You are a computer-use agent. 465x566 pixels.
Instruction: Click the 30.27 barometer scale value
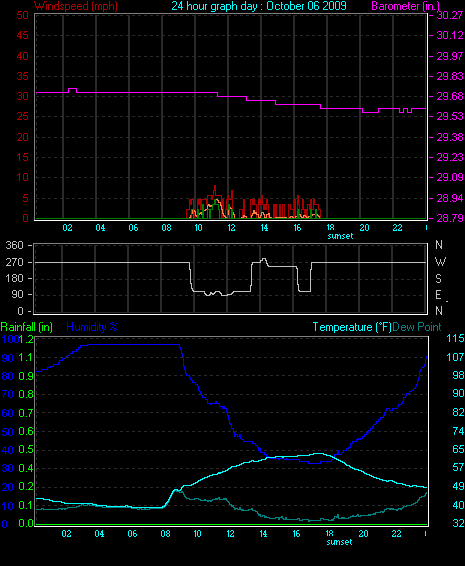(450, 15)
